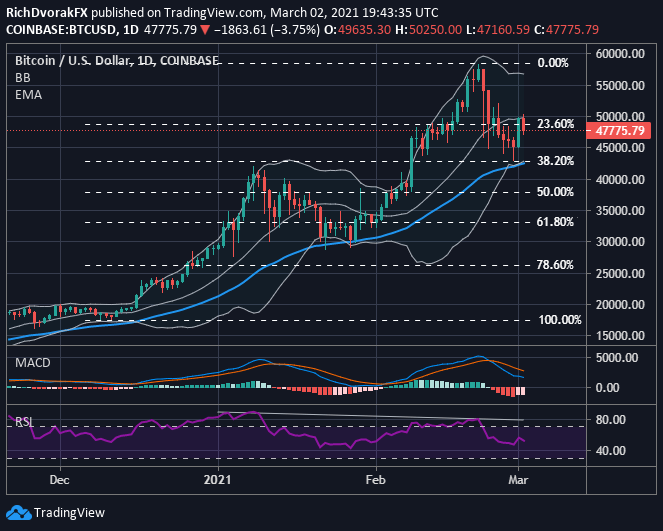This screenshot has height=531, width=663.
Task: Click the Dec date axis label
Action: tap(59, 480)
